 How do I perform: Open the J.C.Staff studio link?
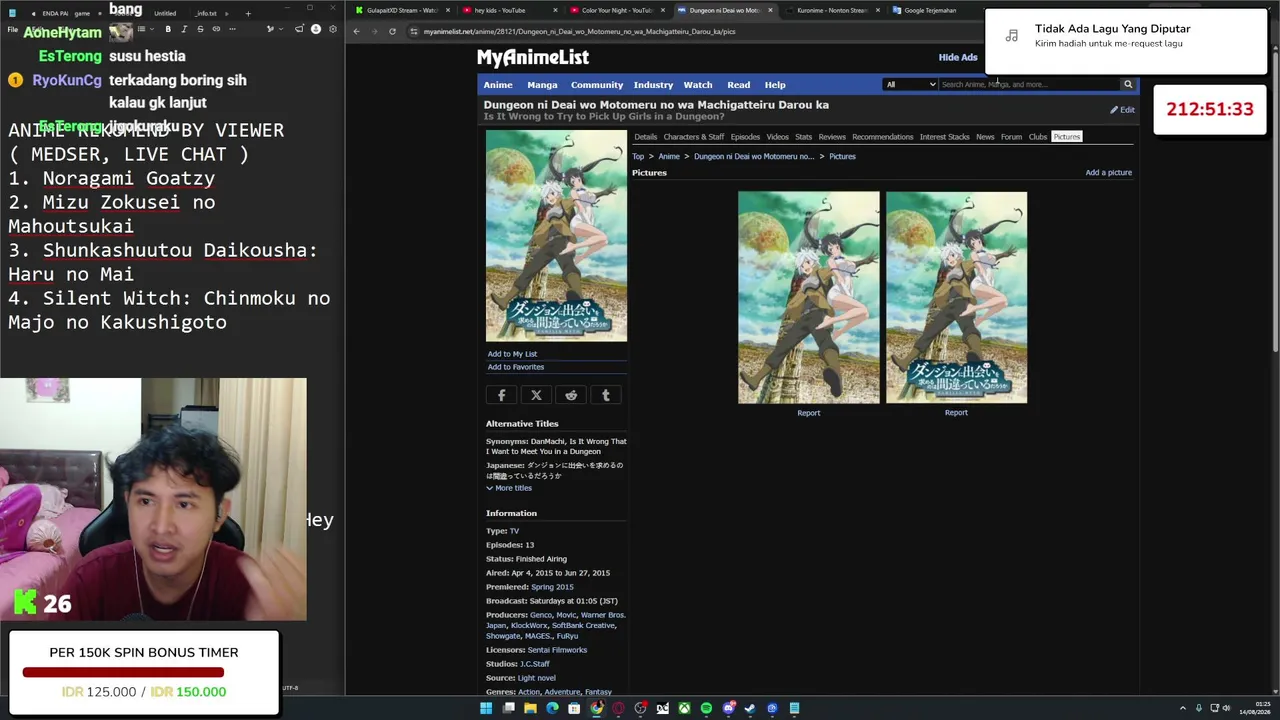coord(535,664)
